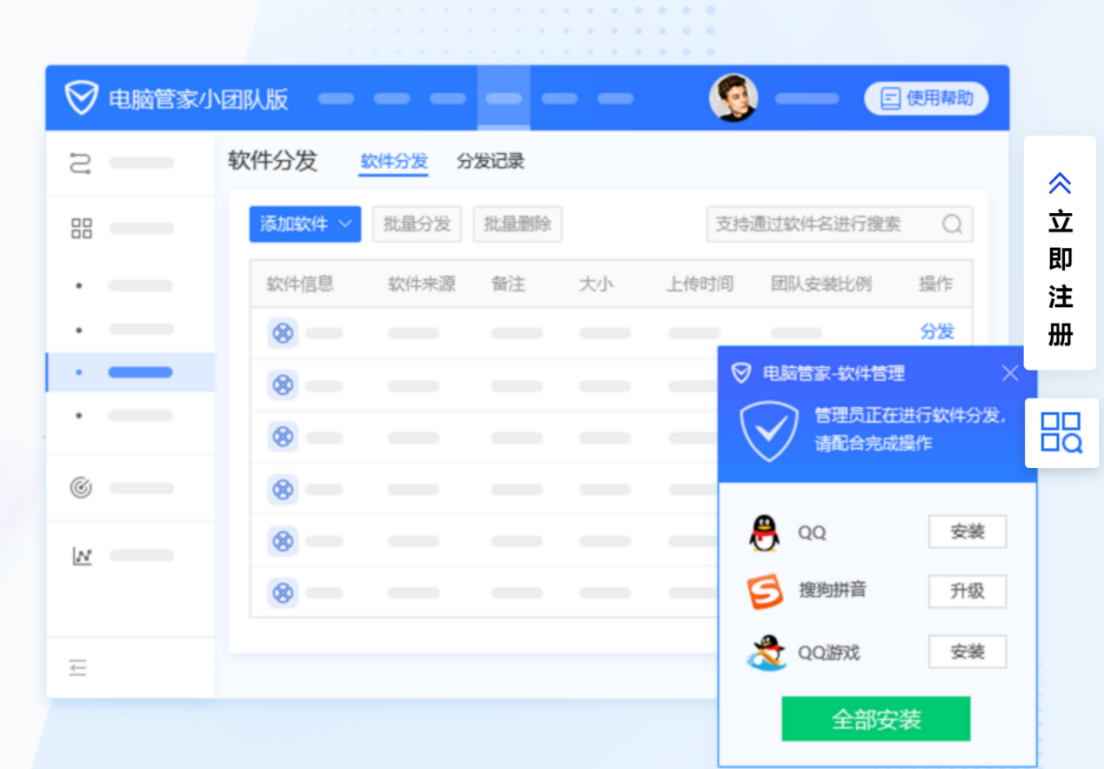This screenshot has height=769, width=1104.
Task: Click the blue QQ contact icon on right edge
Action: pyautogui.click(x=1060, y=433)
